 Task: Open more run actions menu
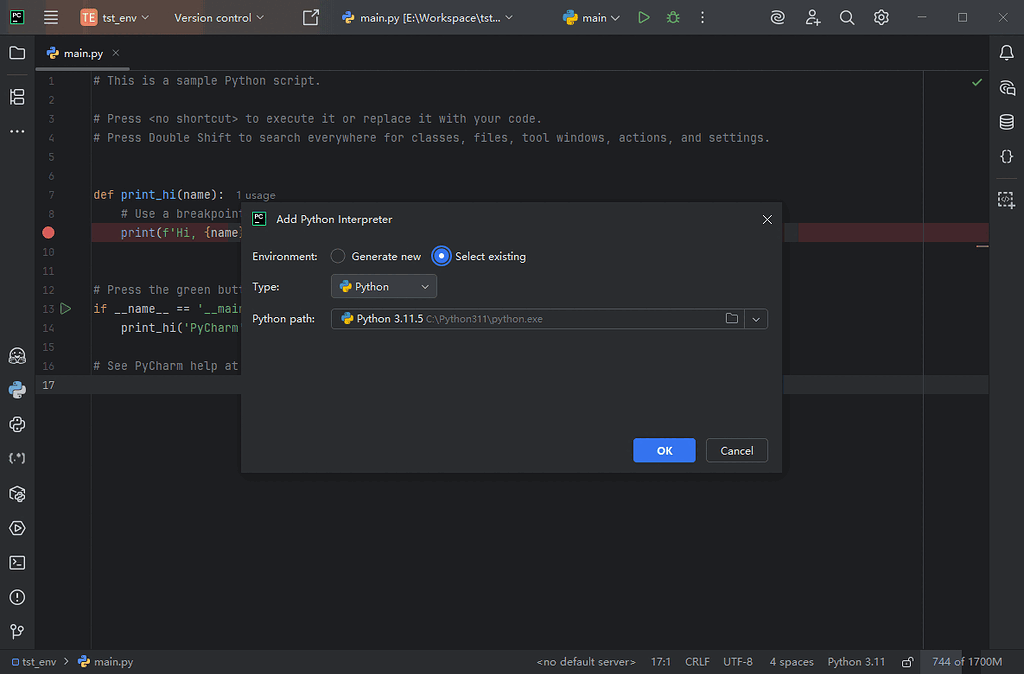click(x=703, y=18)
